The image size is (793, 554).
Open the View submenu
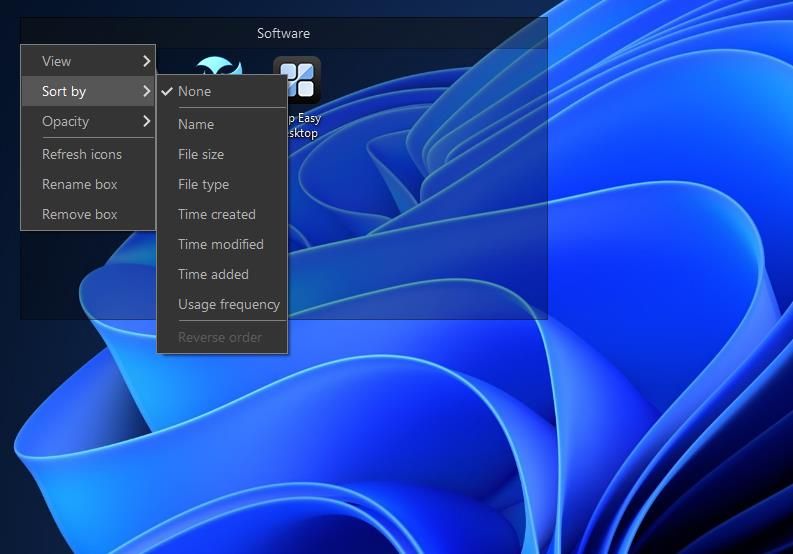coord(88,61)
